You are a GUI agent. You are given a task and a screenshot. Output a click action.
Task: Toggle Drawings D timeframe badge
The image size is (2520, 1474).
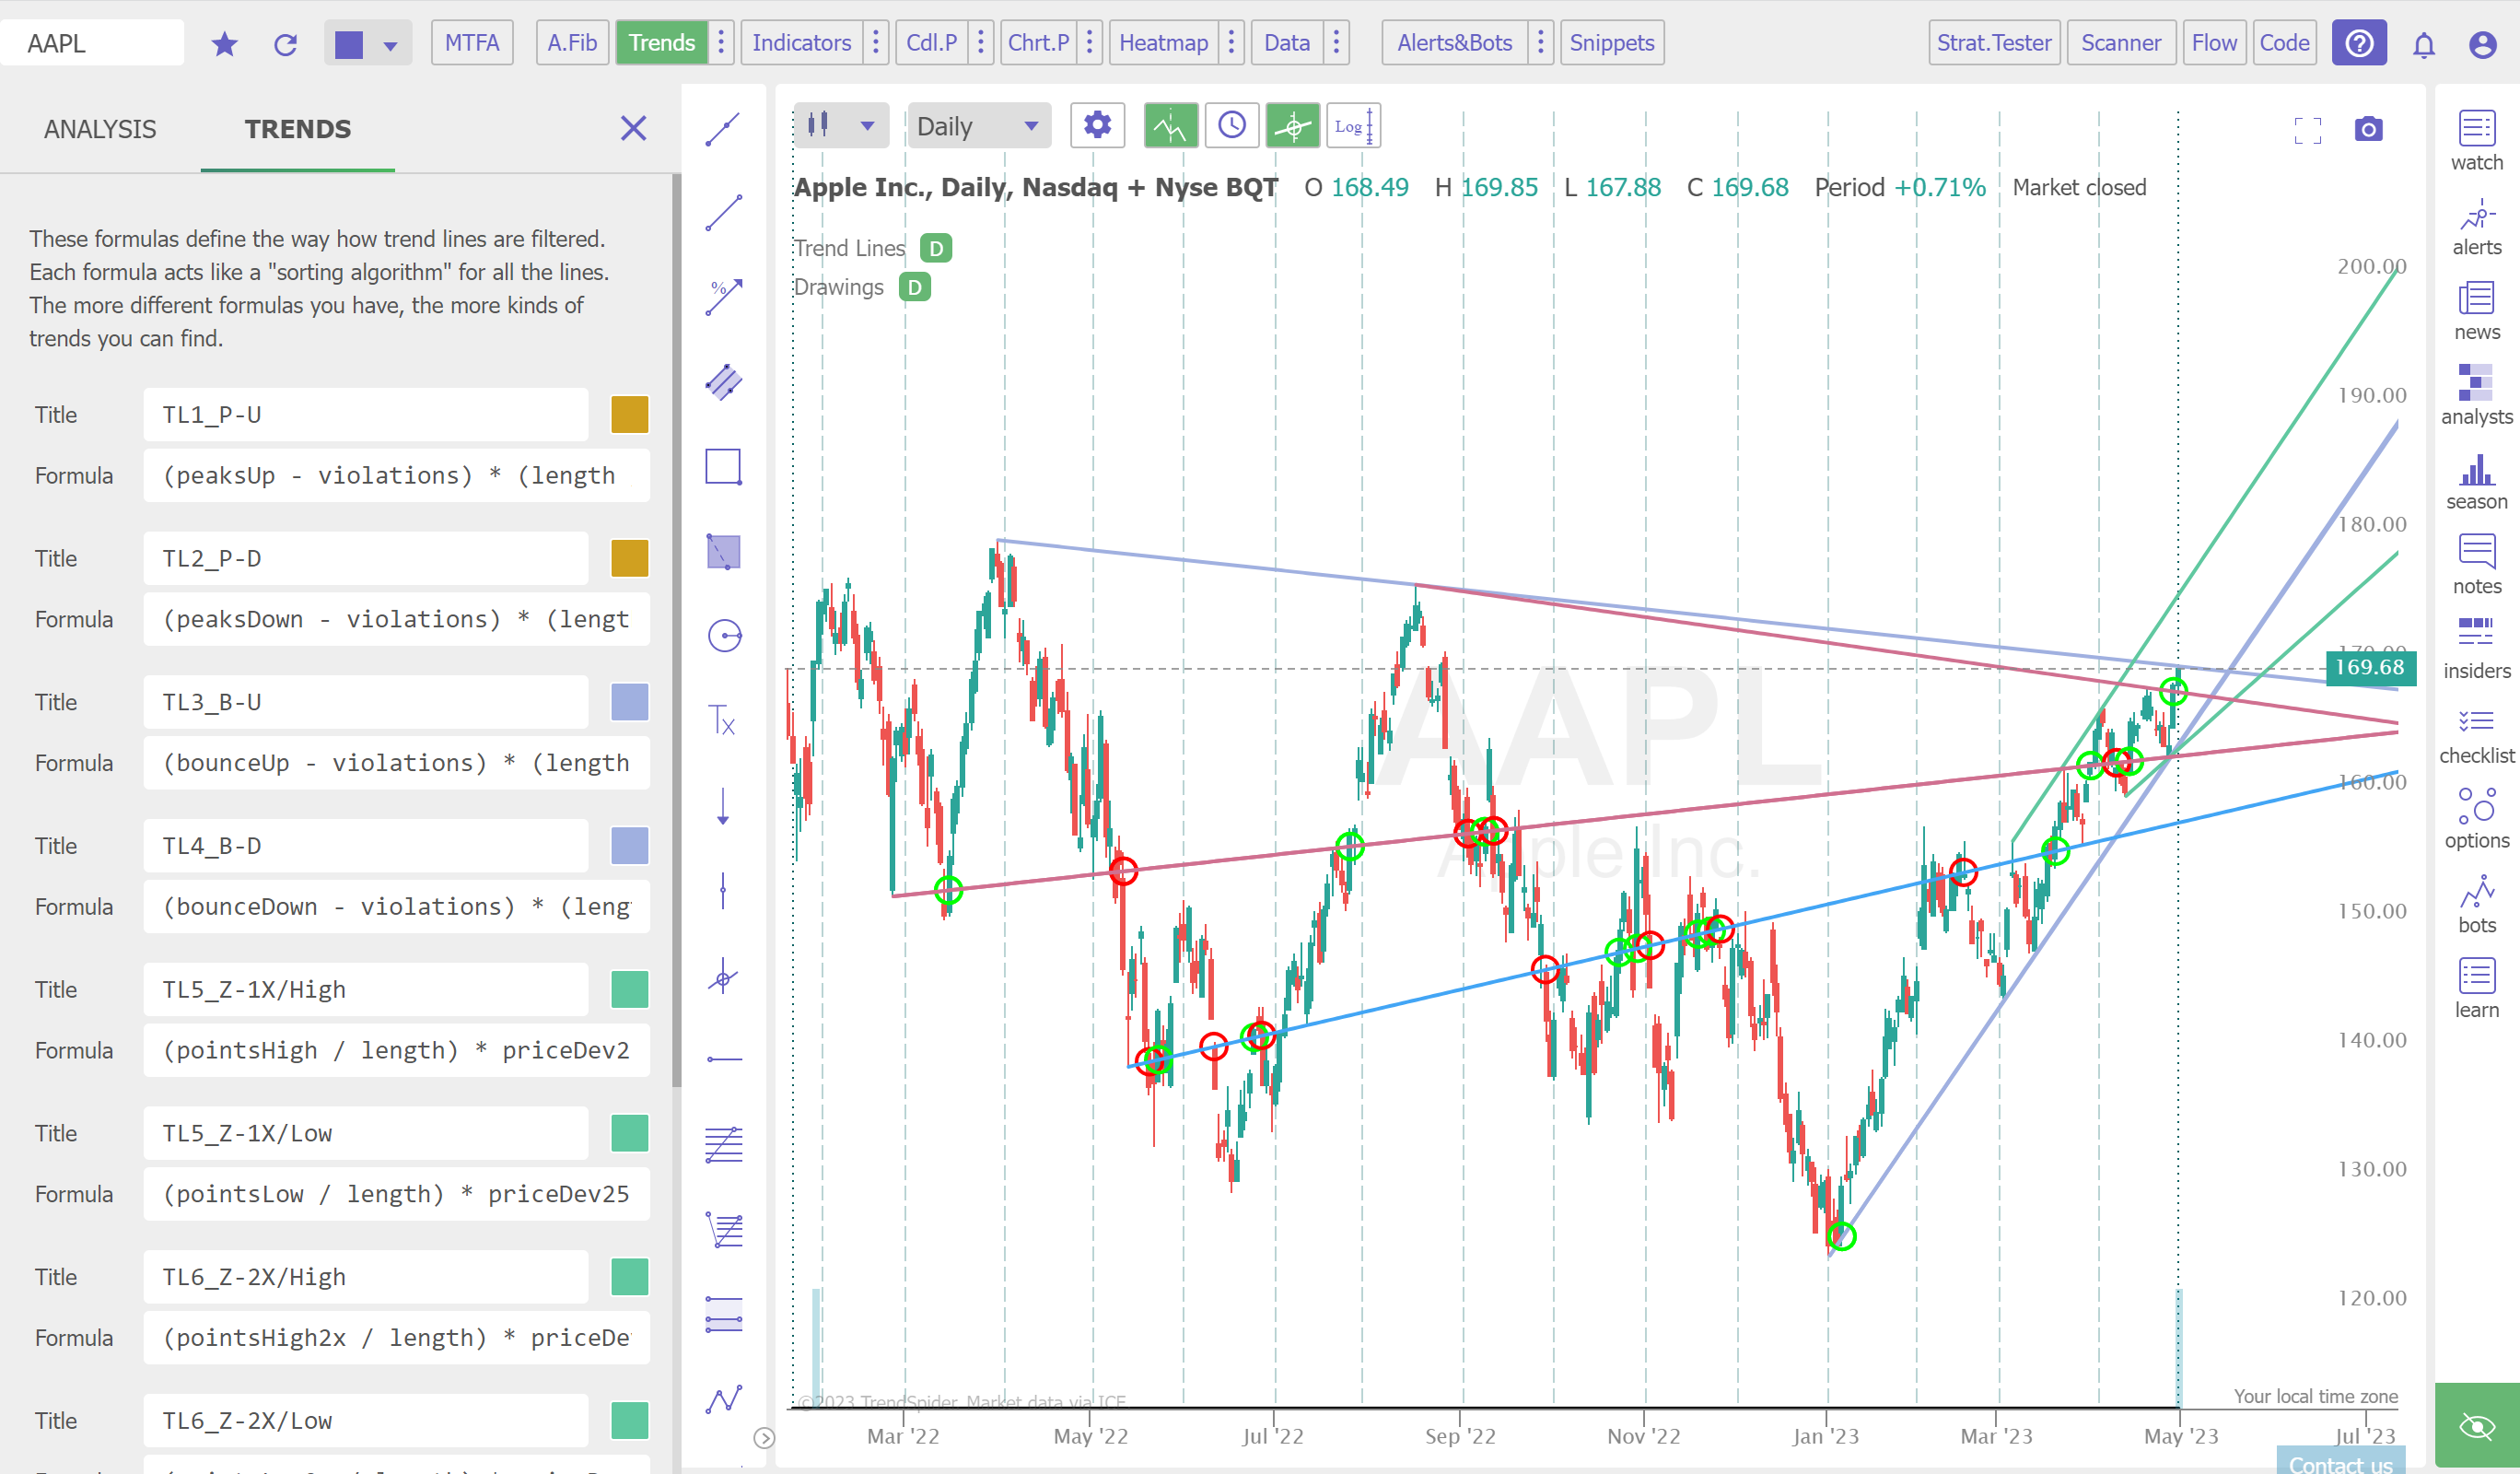tap(914, 287)
